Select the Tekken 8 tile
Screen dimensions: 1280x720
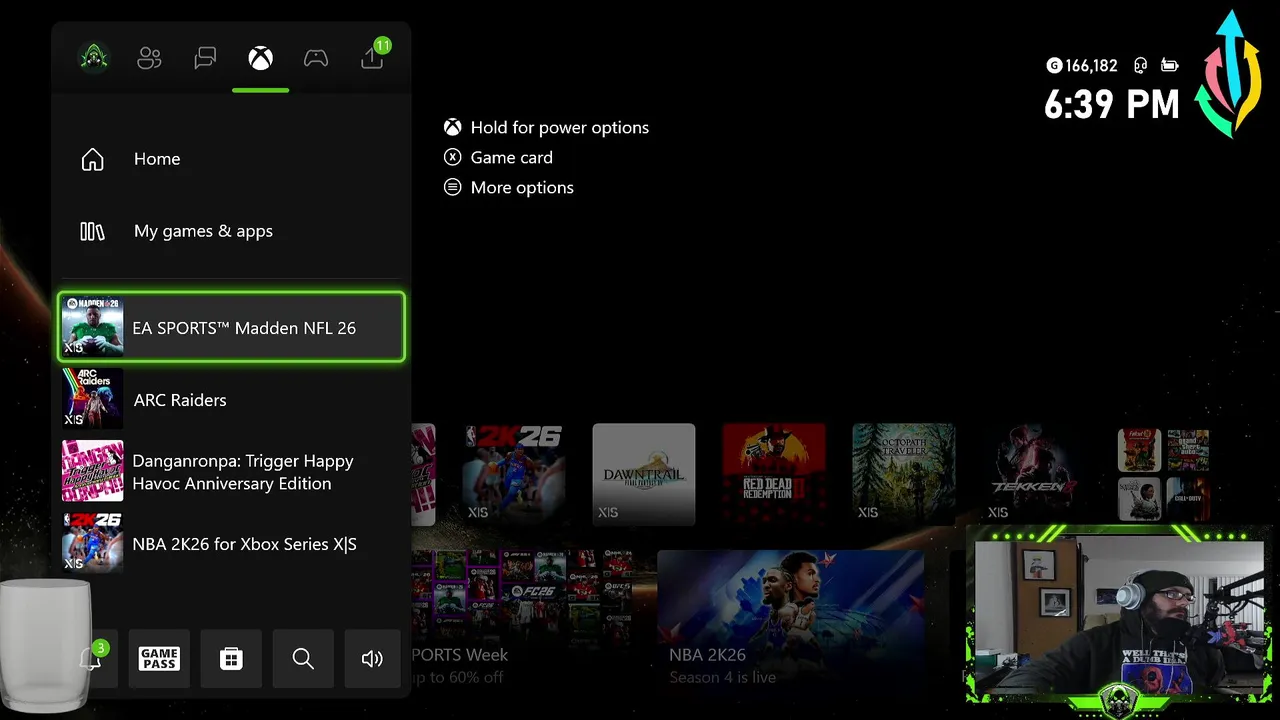[1033, 474]
